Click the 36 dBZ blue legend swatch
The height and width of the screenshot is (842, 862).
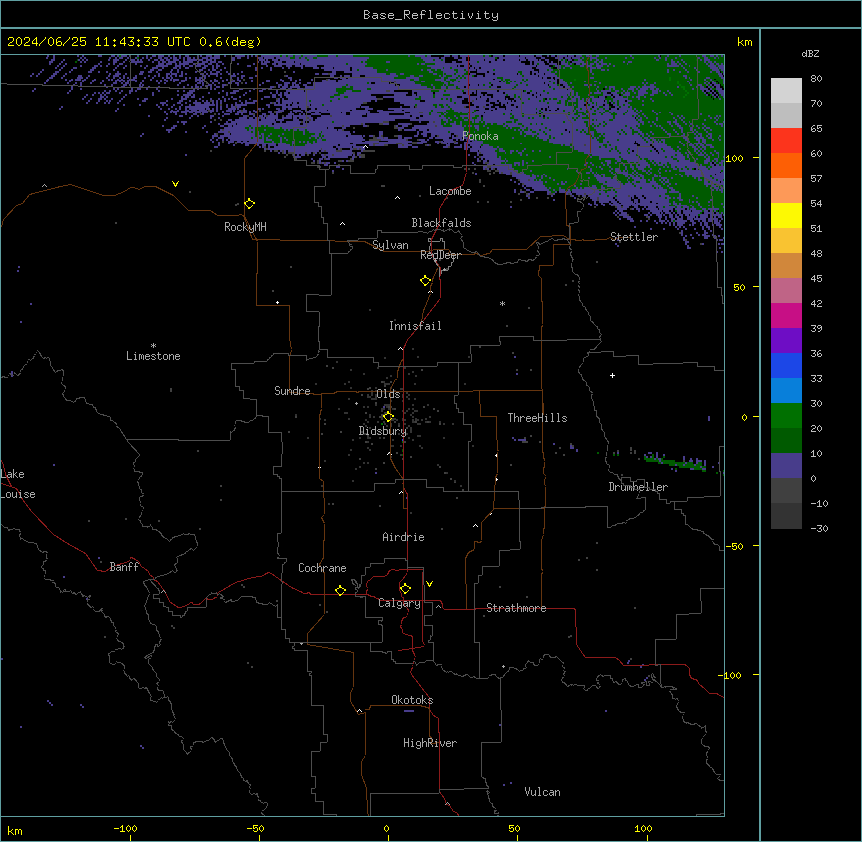pos(786,365)
